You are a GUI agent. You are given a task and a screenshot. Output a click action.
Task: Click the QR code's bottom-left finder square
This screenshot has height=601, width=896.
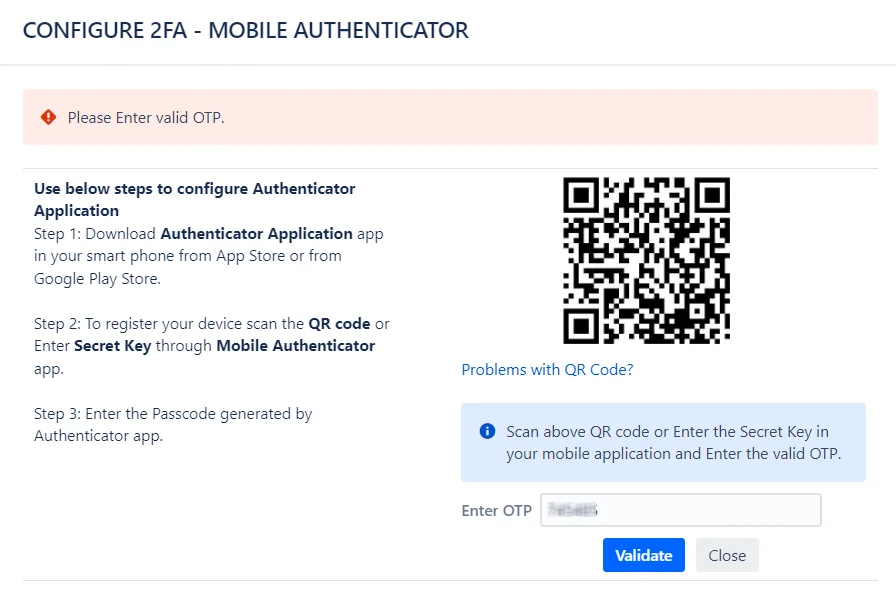581,326
